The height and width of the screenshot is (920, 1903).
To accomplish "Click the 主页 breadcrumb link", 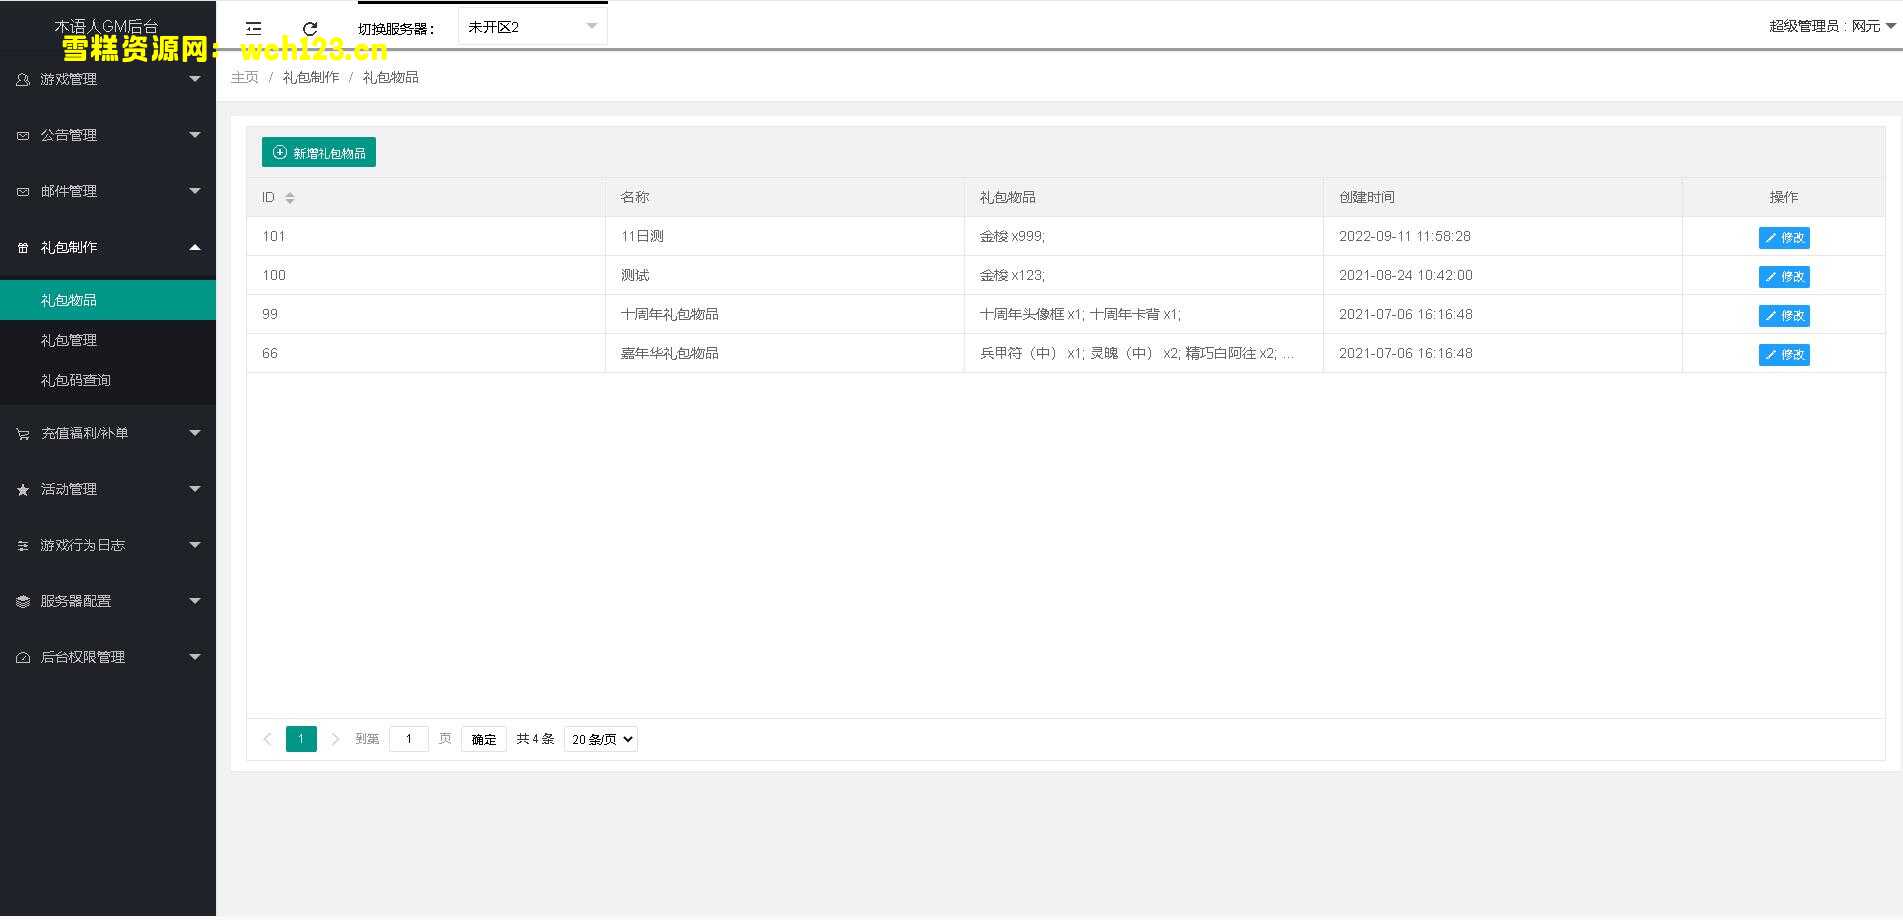I will pyautogui.click(x=245, y=77).
